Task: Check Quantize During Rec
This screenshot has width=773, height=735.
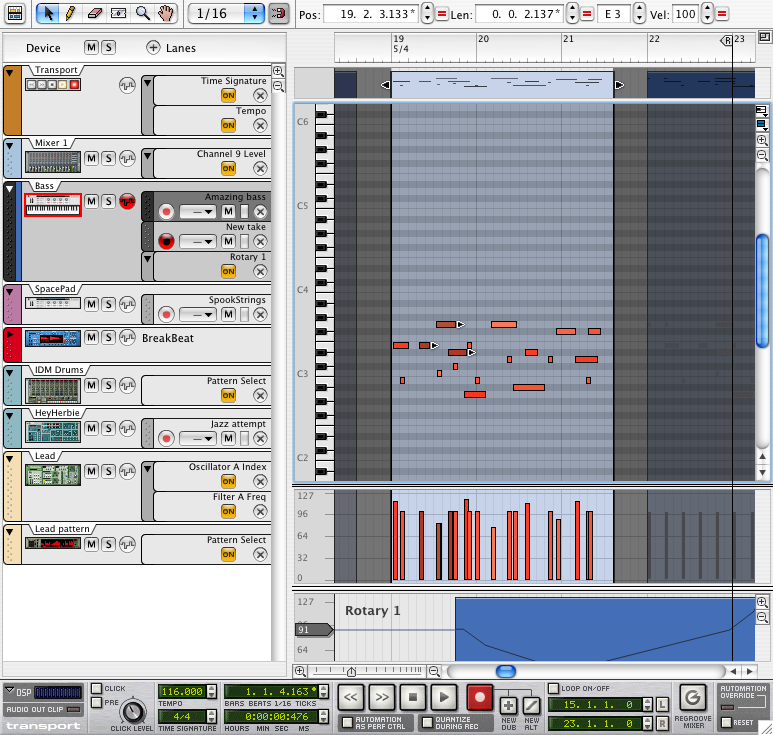Action: coord(427,723)
